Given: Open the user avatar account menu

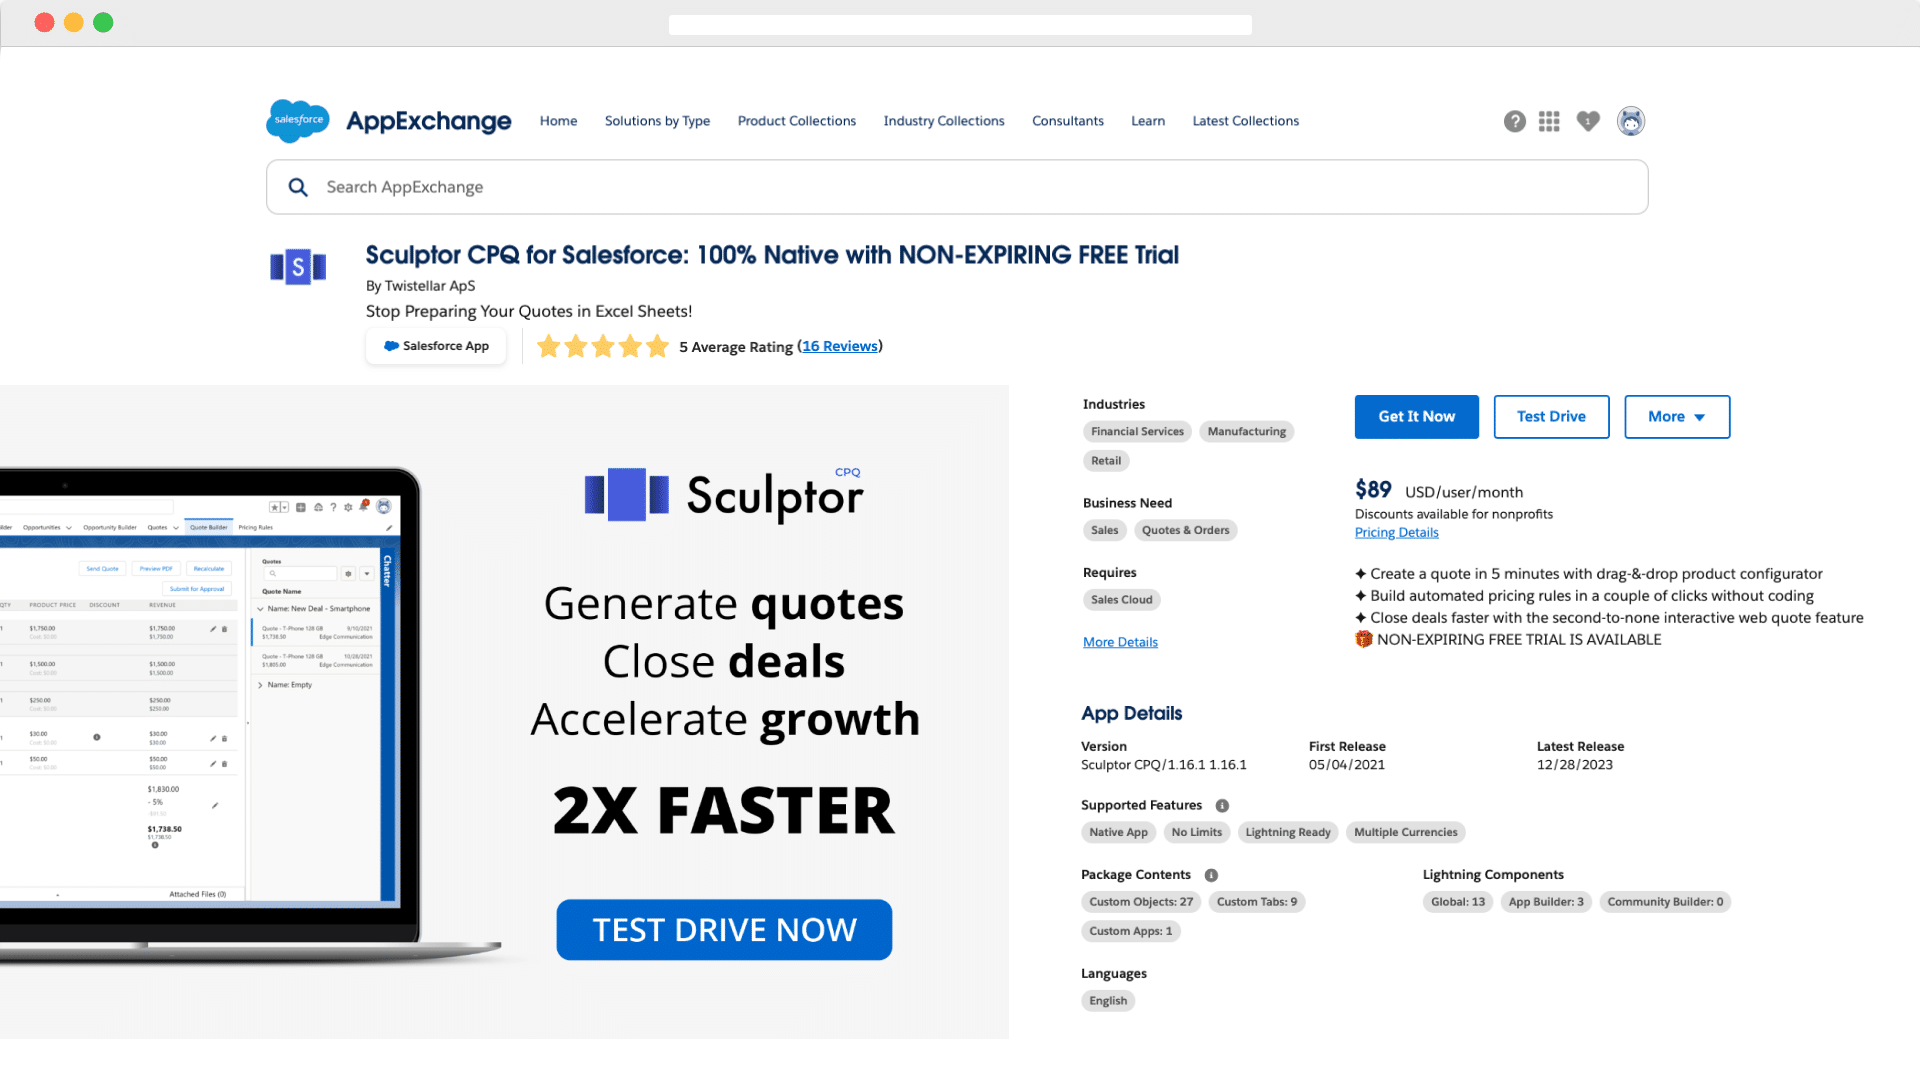Looking at the screenshot, I should (1631, 120).
